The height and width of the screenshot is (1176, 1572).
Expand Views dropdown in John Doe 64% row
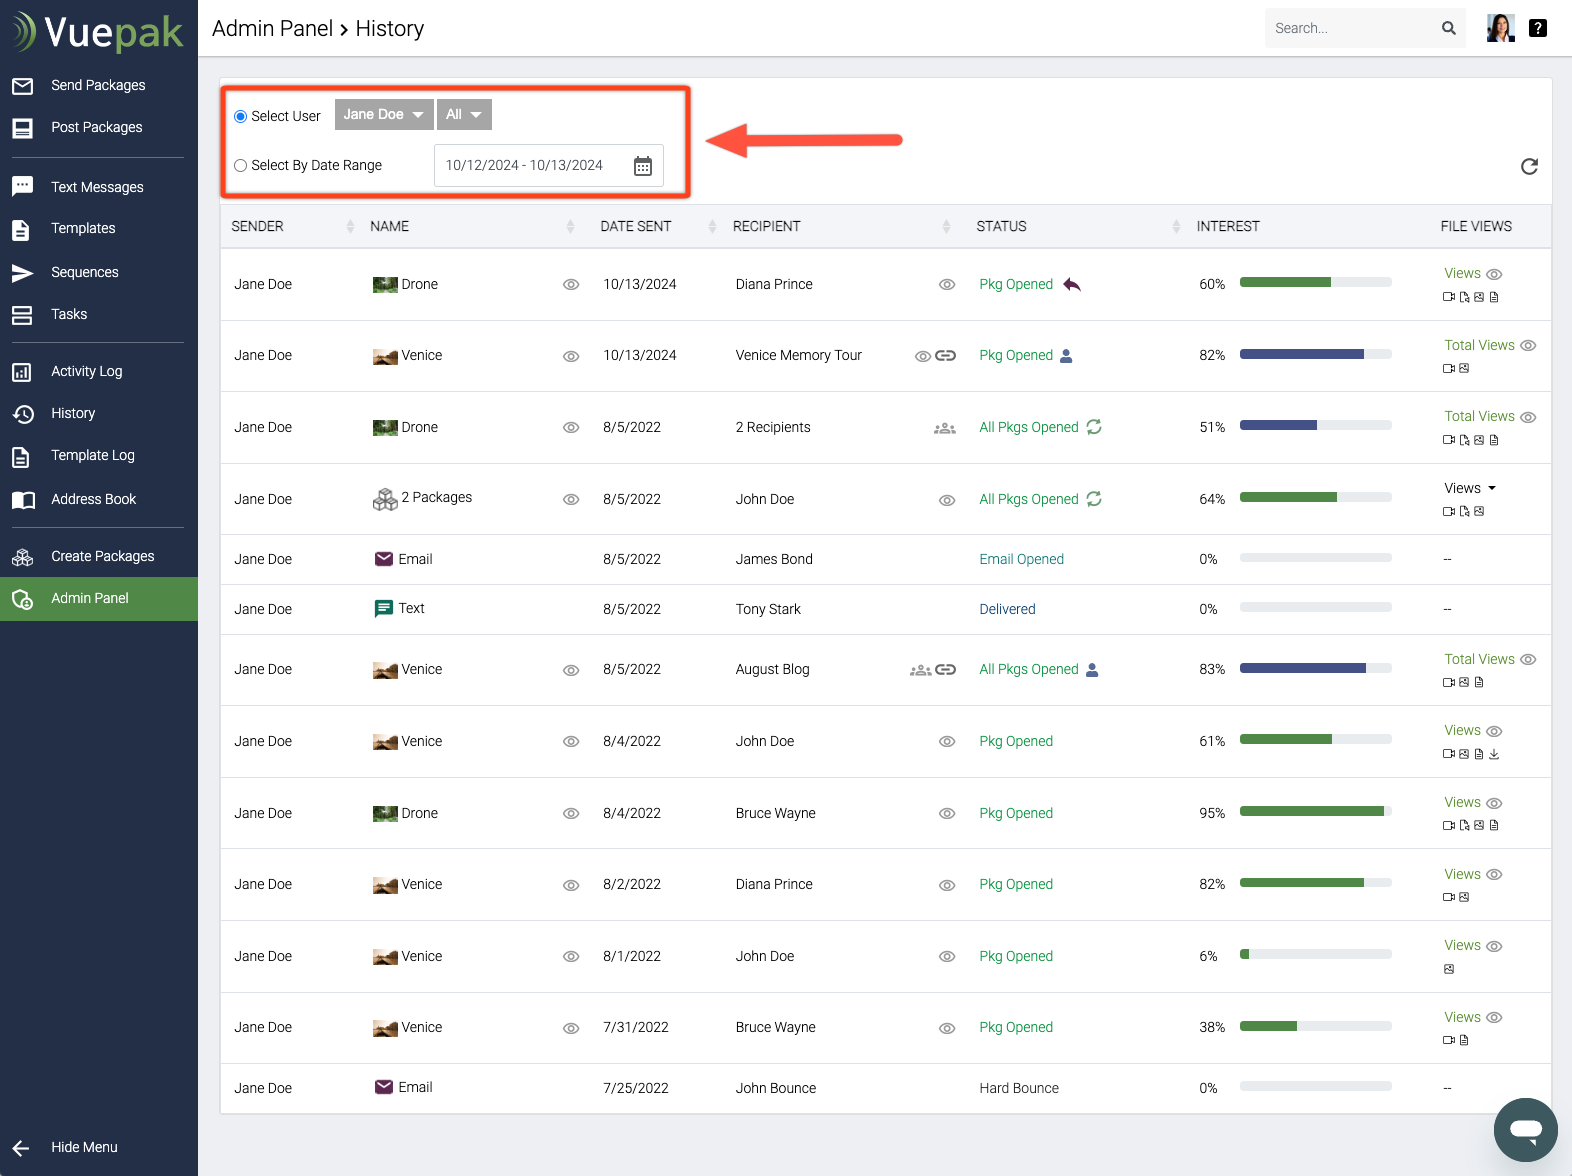(1470, 489)
